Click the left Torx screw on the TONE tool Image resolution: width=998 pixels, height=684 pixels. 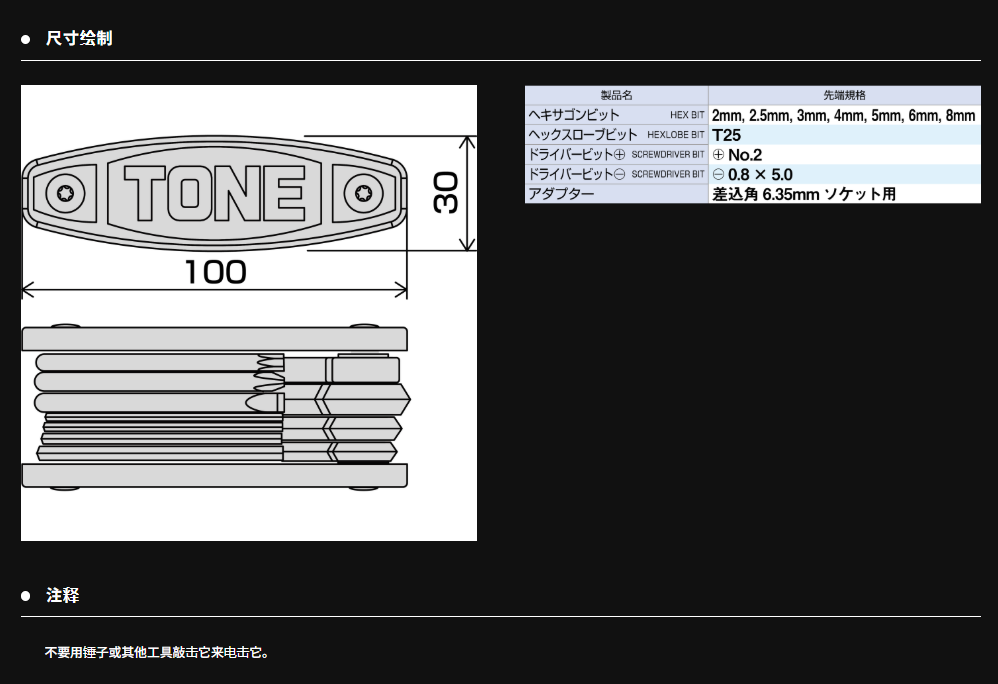click(66, 192)
